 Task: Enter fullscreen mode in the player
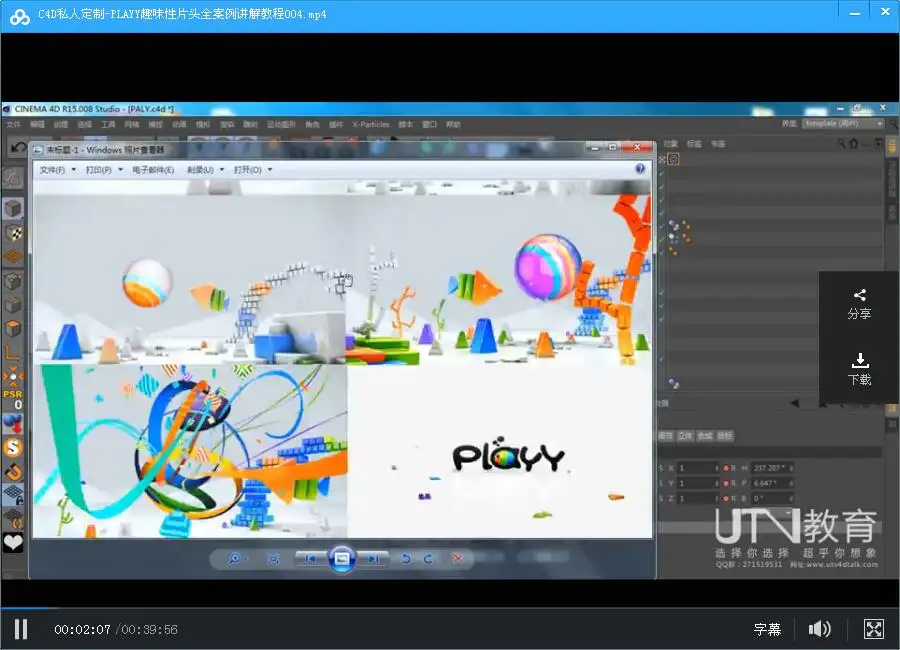tap(874, 629)
